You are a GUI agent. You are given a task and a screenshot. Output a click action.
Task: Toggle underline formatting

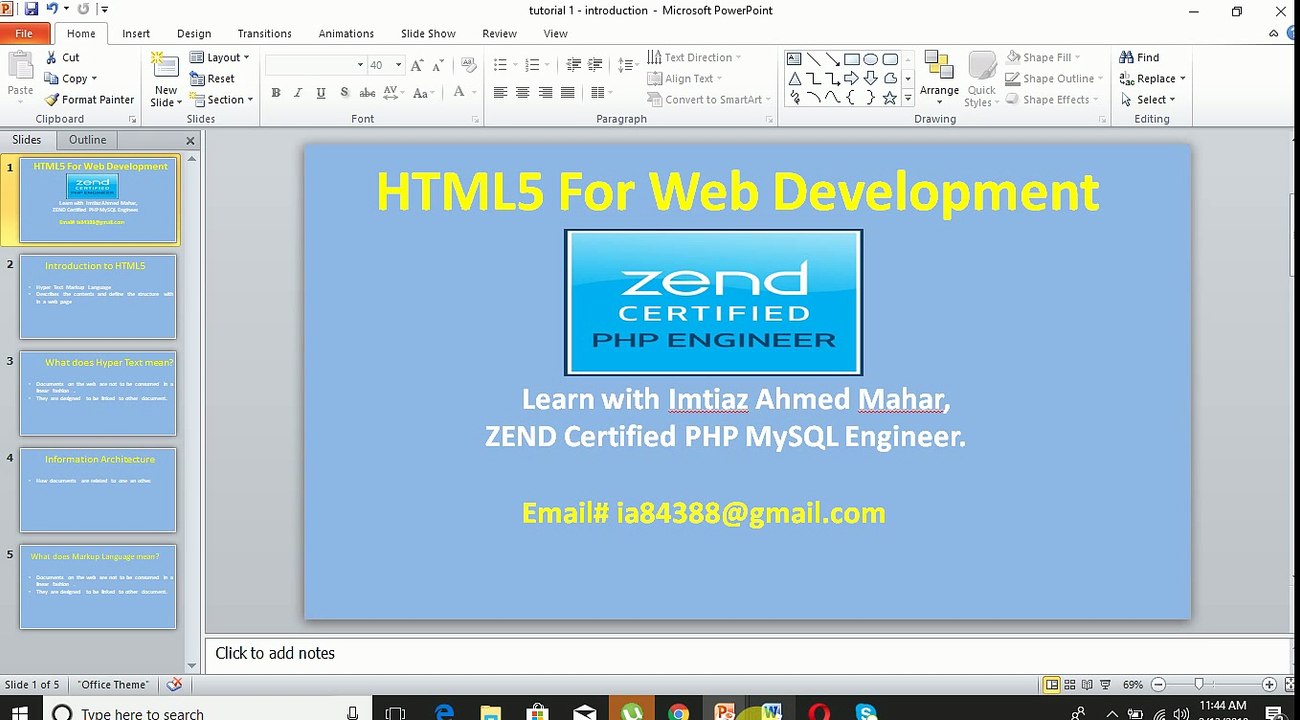321,93
